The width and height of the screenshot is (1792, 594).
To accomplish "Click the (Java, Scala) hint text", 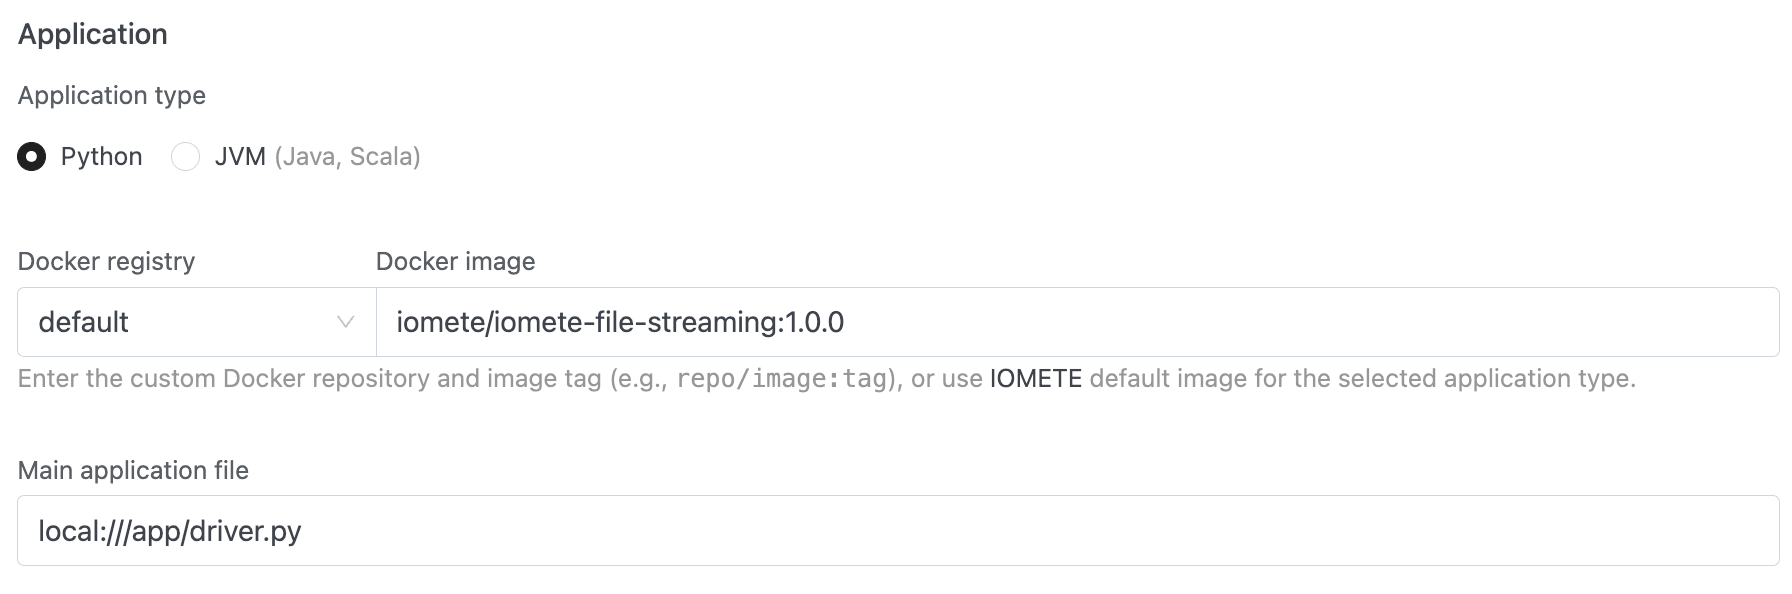I will tap(347, 157).
